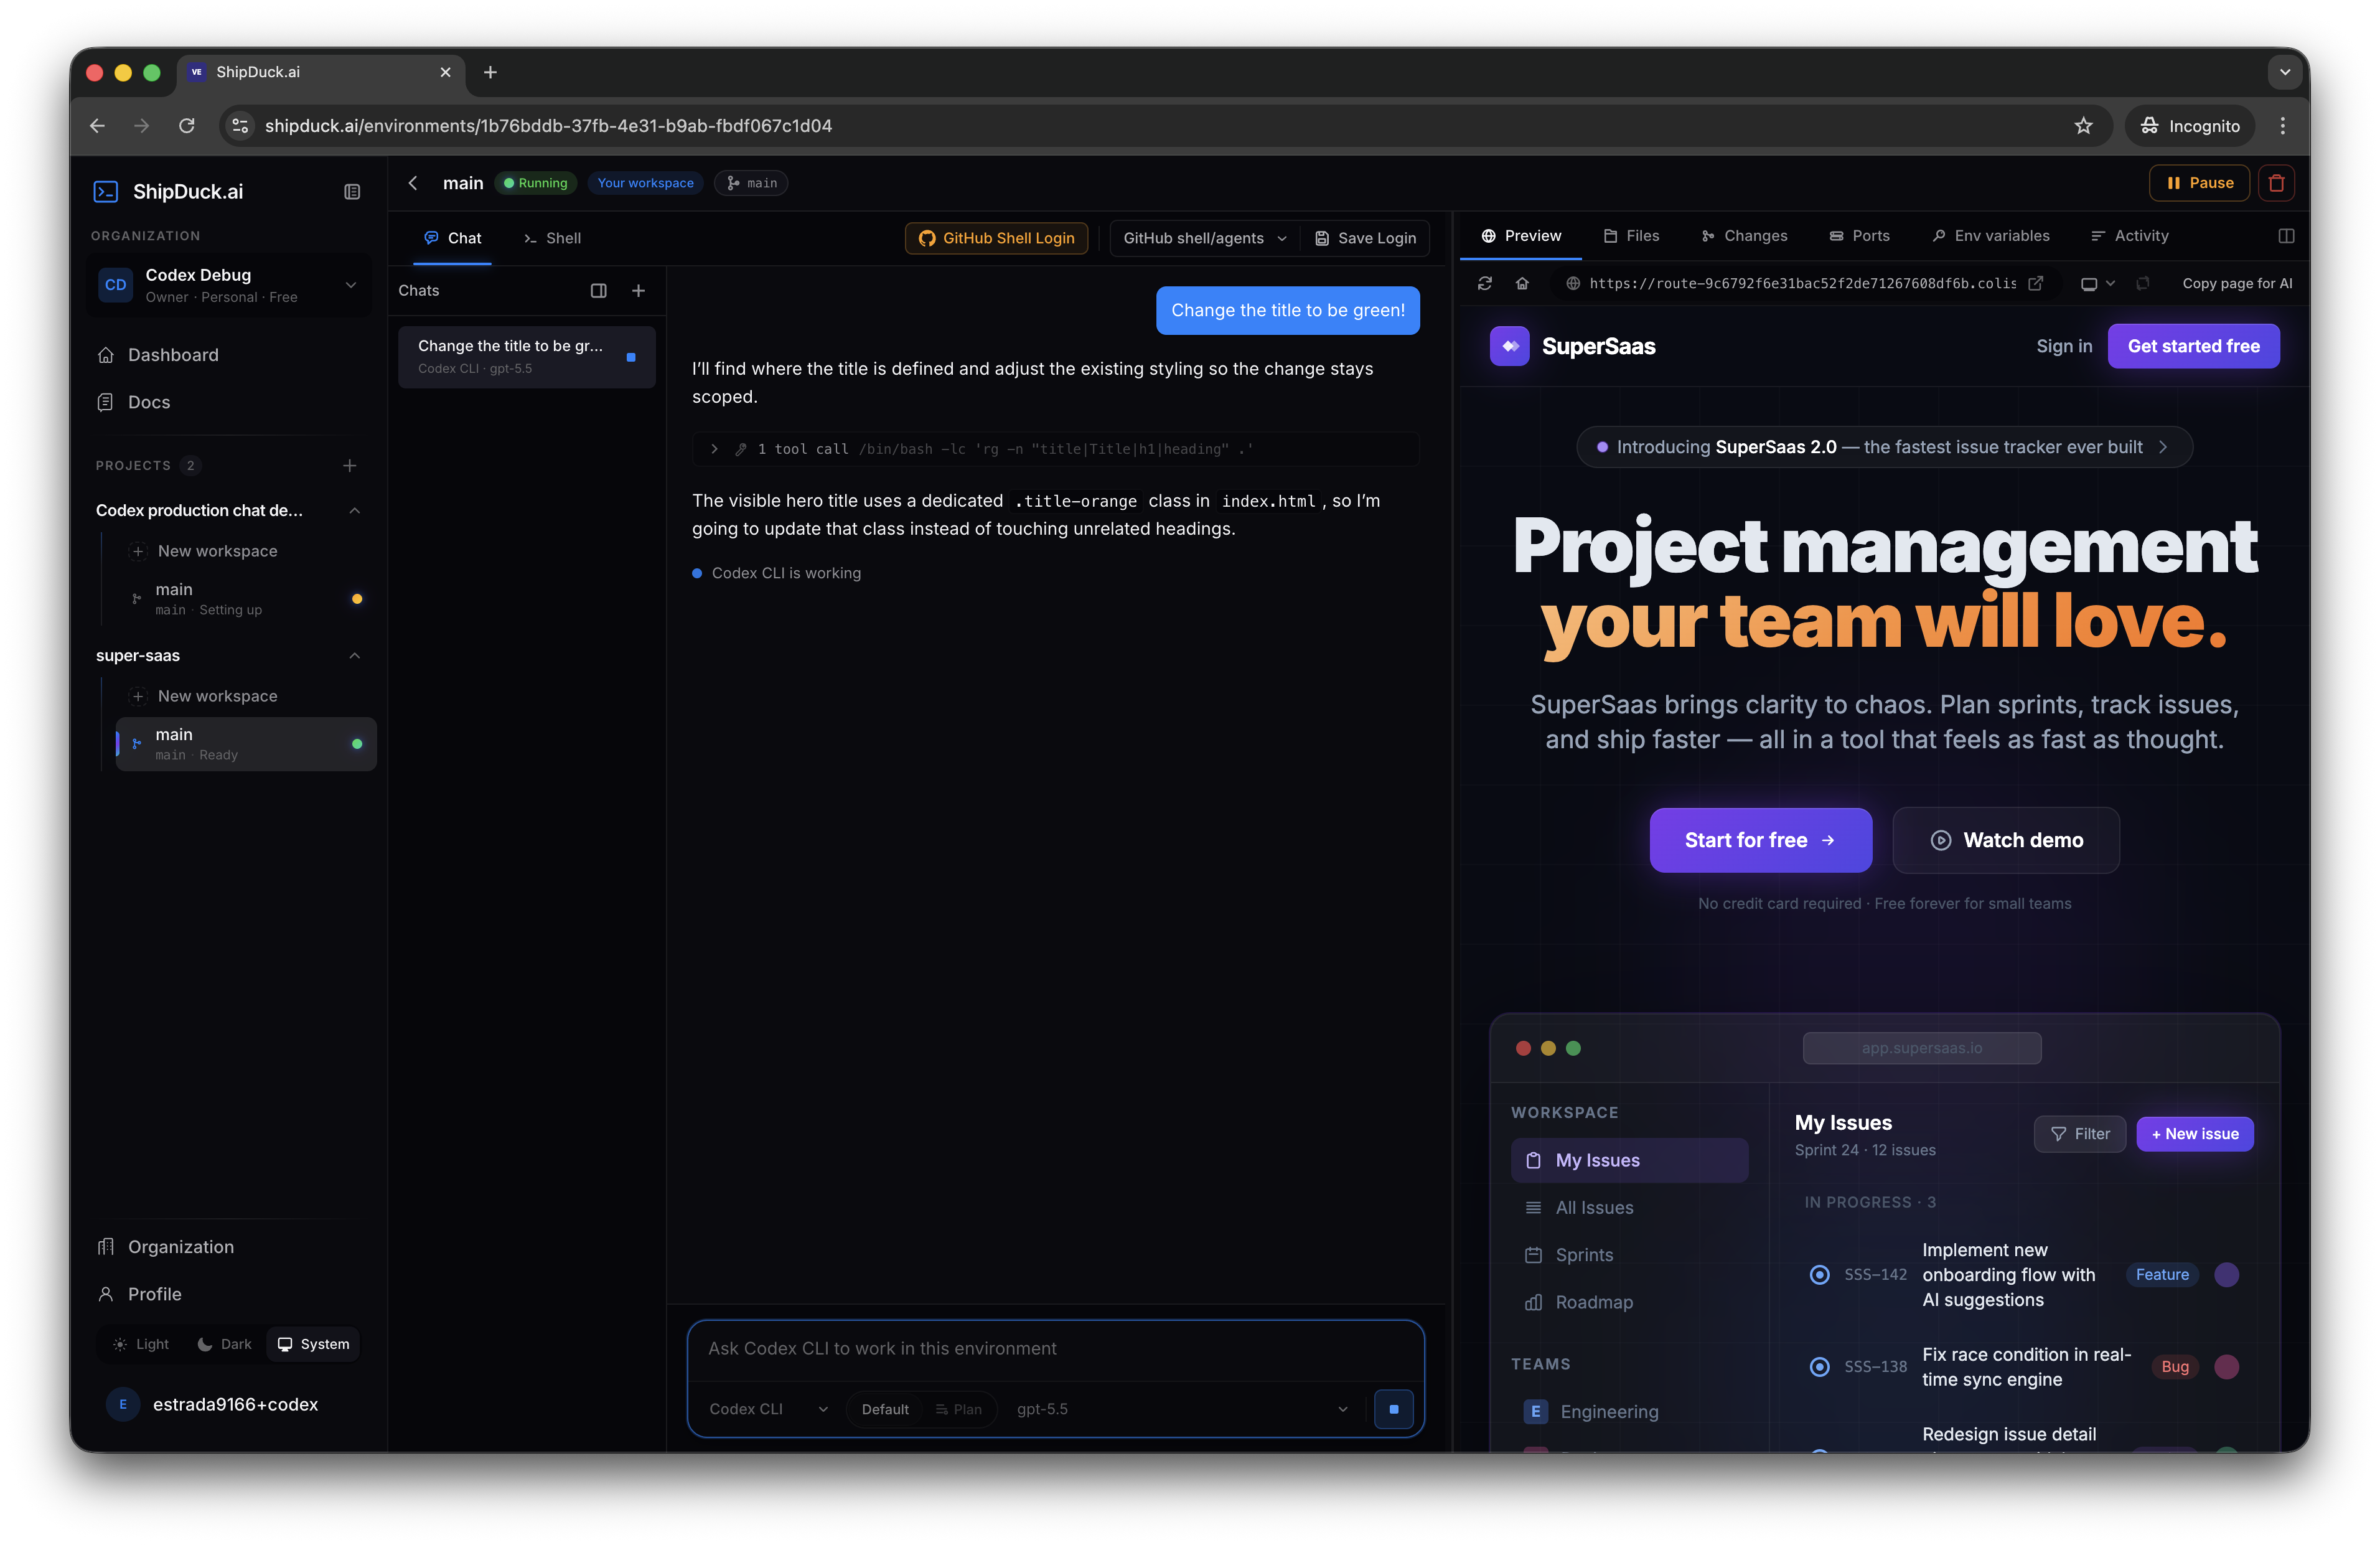Click Filter in My Issues

click(2079, 1134)
